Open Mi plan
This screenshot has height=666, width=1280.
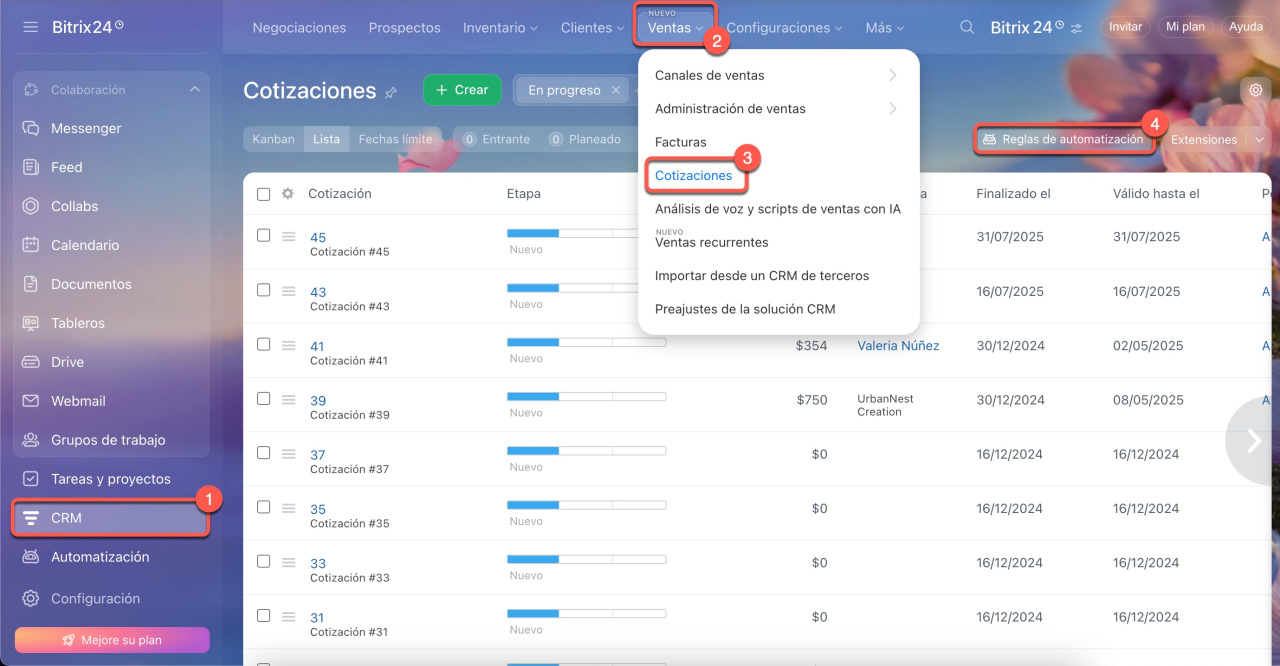coord(1185,27)
